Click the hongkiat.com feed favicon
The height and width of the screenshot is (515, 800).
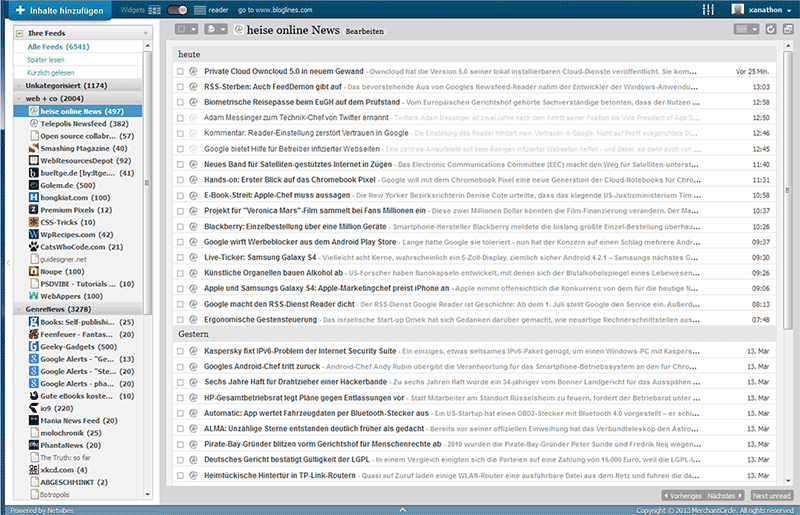click(x=34, y=197)
